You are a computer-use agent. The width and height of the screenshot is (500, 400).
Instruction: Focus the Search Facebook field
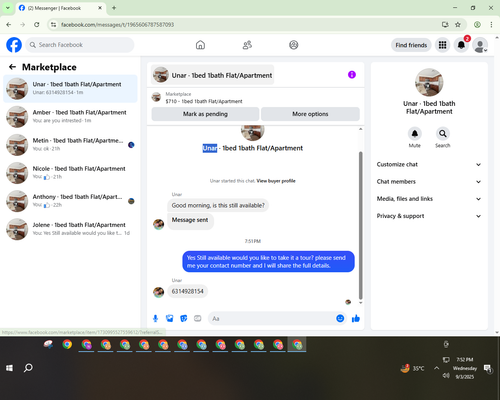pyautogui.click(x=80, y=45)
